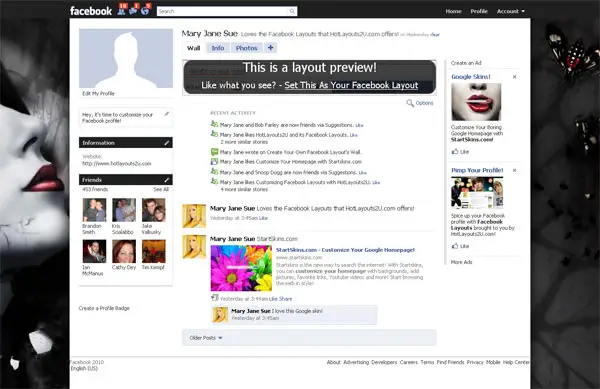Open Ian McManus friend thumbnail
Screen dimensions: 600x389
[94, 251]
